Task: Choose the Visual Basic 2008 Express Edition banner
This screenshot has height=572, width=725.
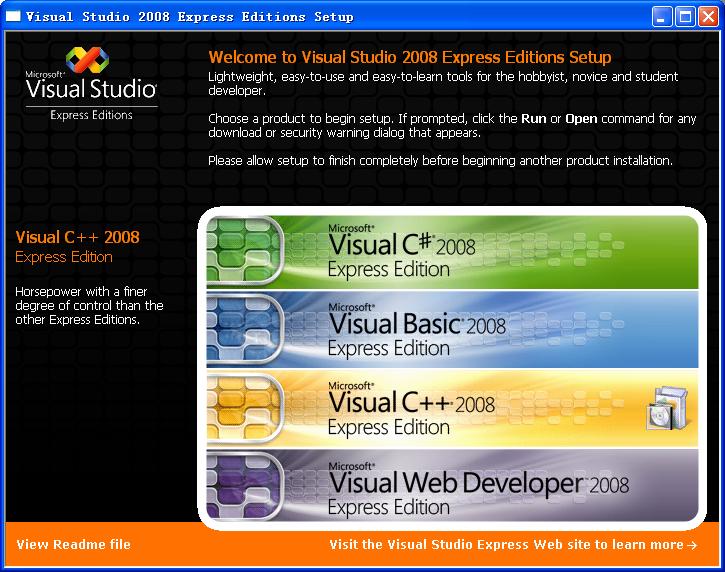Action: coord(452,330)
